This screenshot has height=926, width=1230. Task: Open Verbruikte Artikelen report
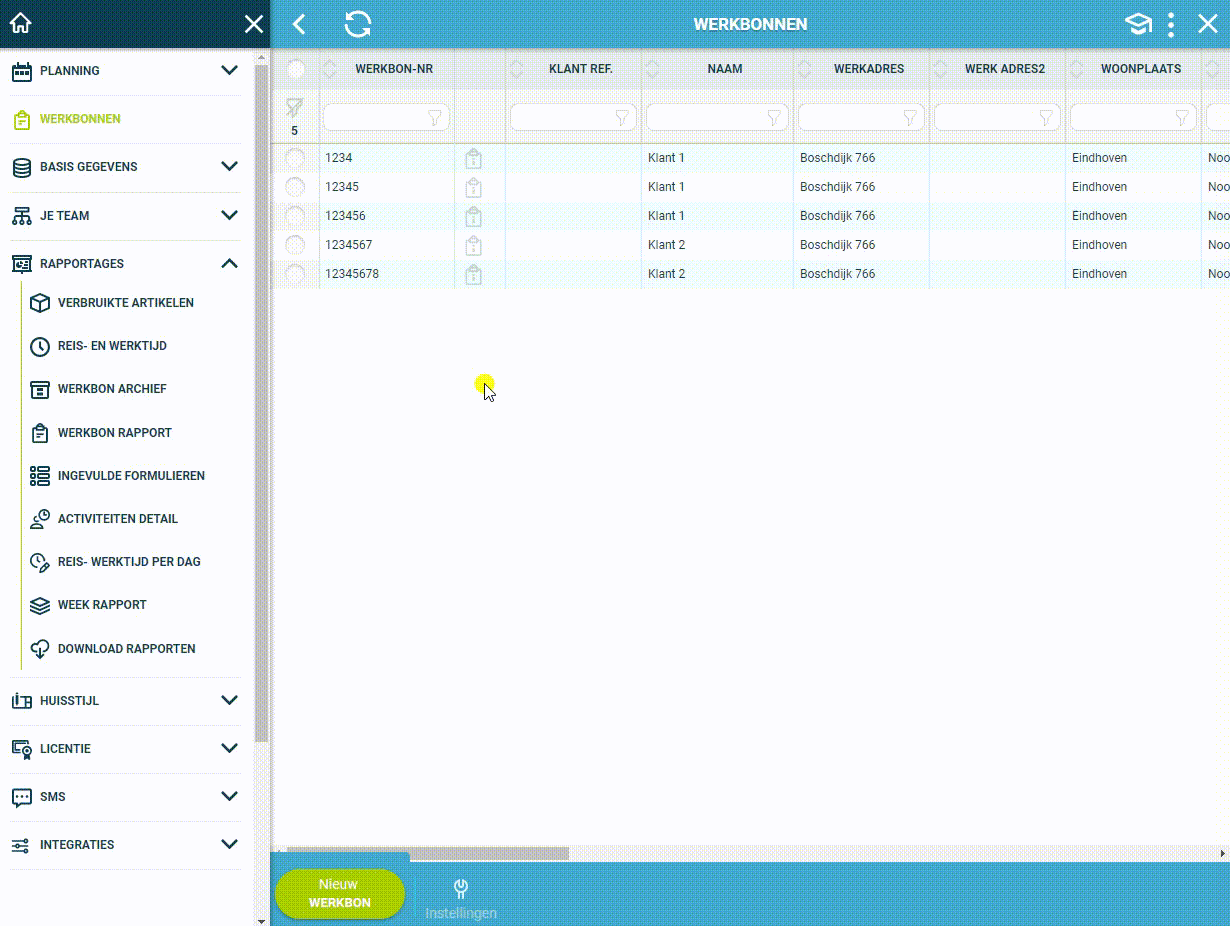[x=126, y=303]
